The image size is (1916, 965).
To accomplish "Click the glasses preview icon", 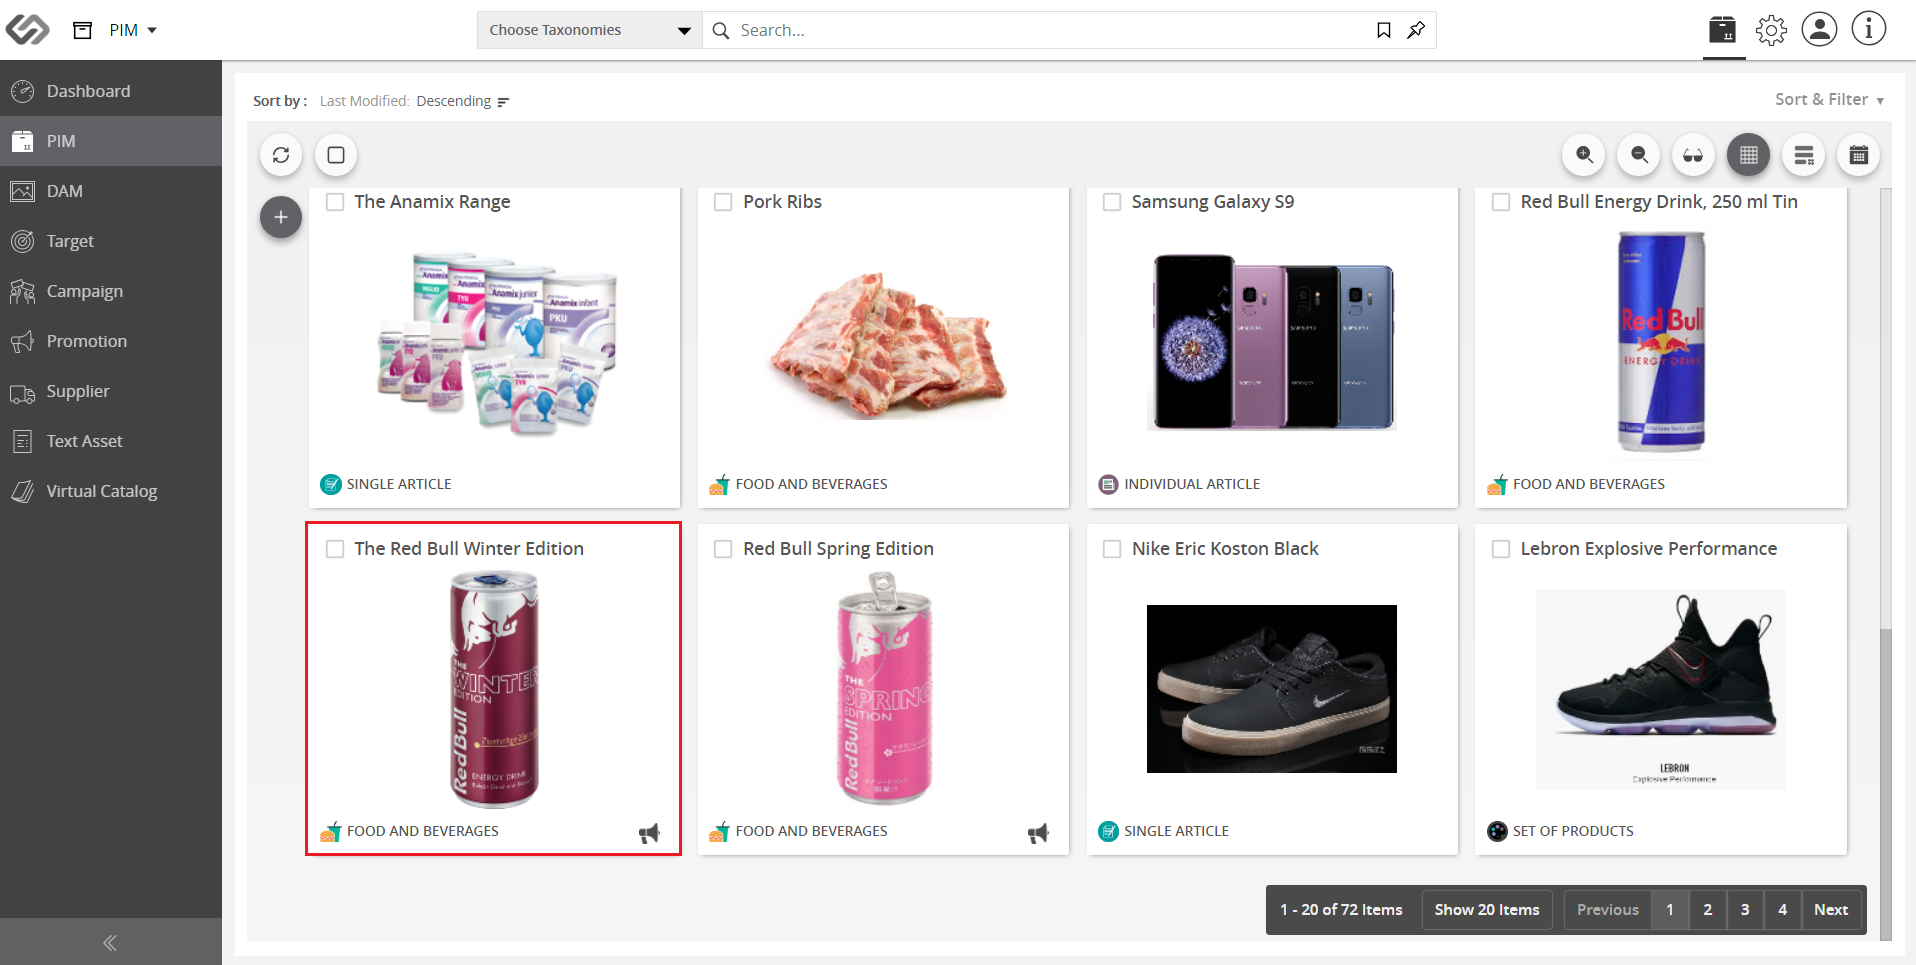I will coord(1693,155).
